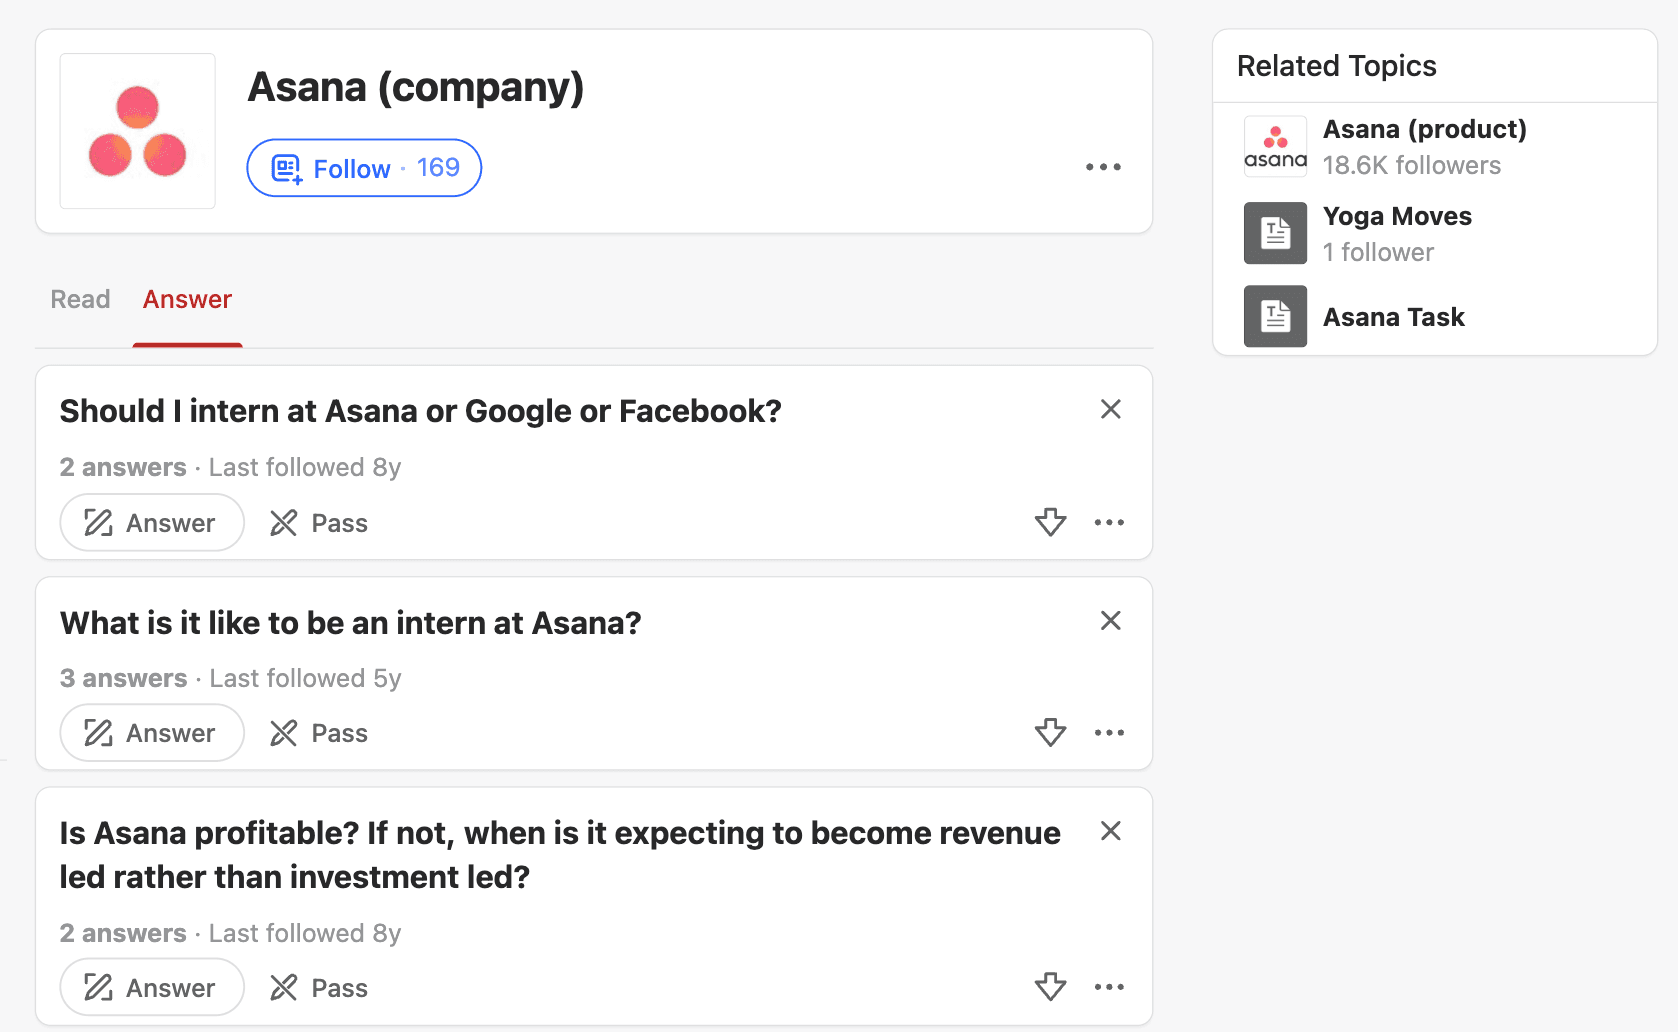Expand more options for intern experience question

coord(1109,732)
